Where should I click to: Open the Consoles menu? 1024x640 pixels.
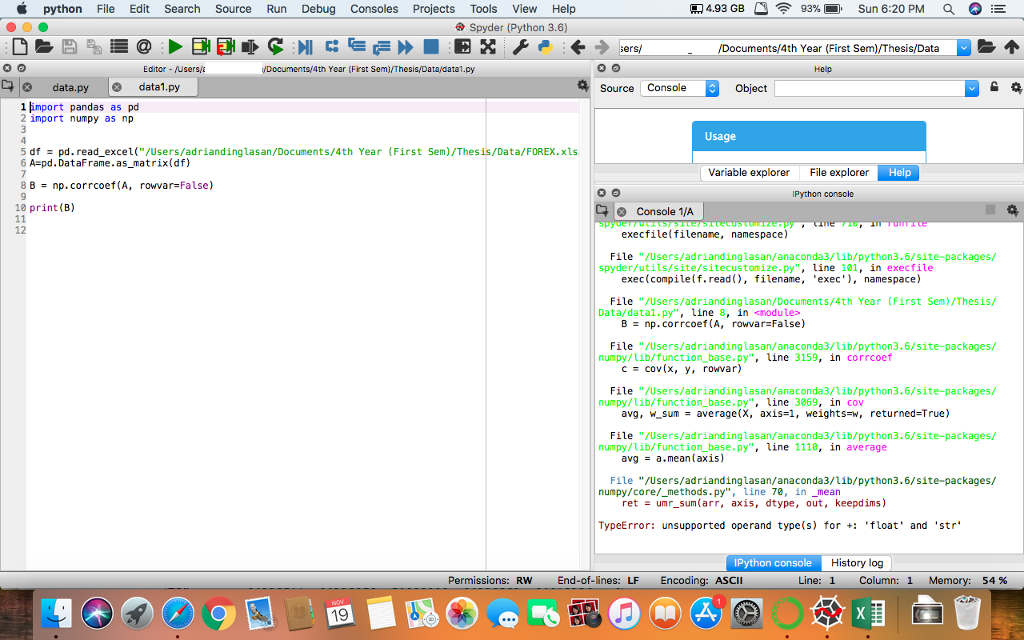(x=374, y=9)
